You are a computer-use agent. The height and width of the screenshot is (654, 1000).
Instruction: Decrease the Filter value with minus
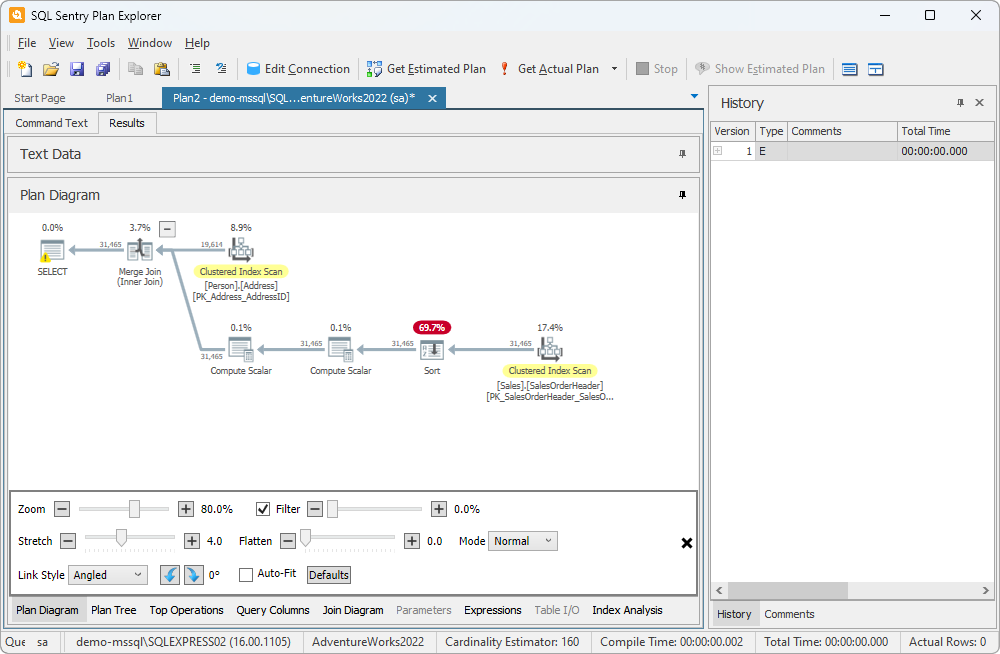(315, 509)
